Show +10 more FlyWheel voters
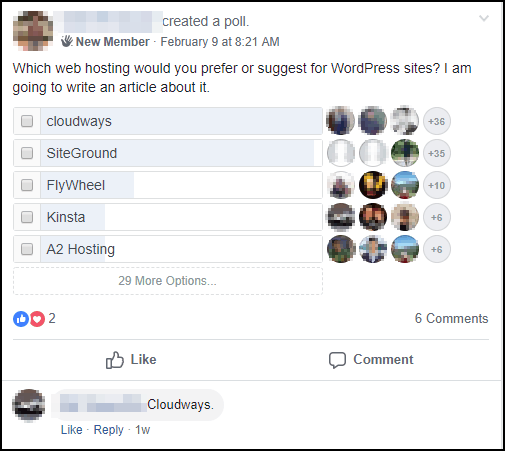 [437, 185]
